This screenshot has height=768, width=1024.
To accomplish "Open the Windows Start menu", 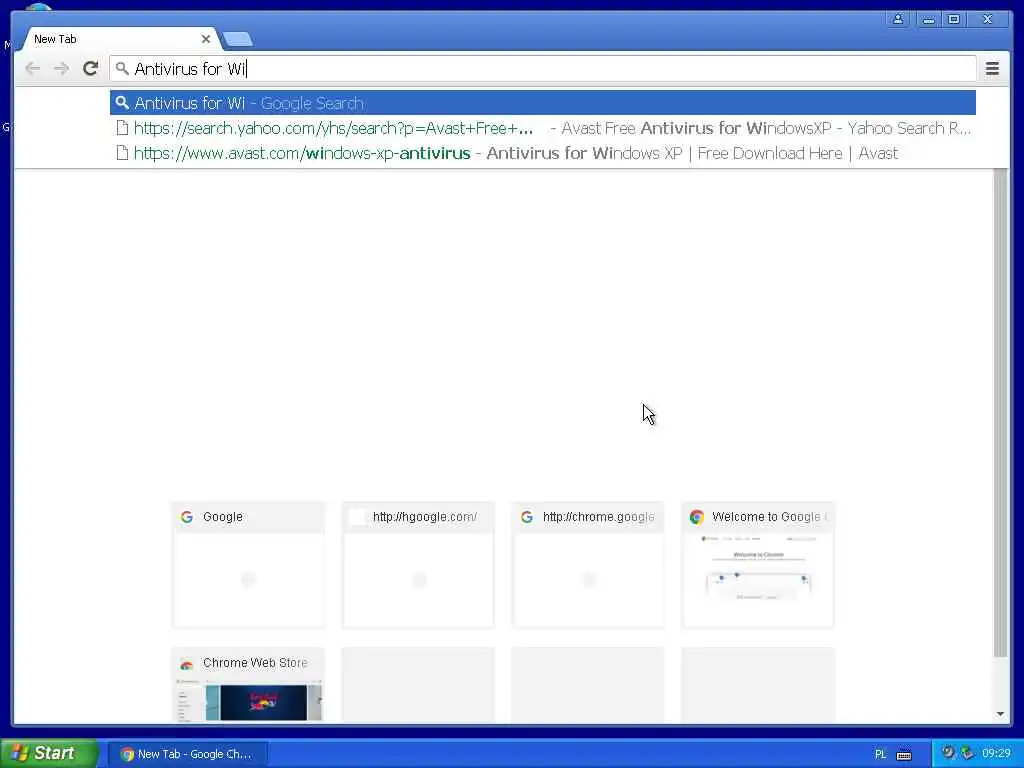I will click(49, 753).
